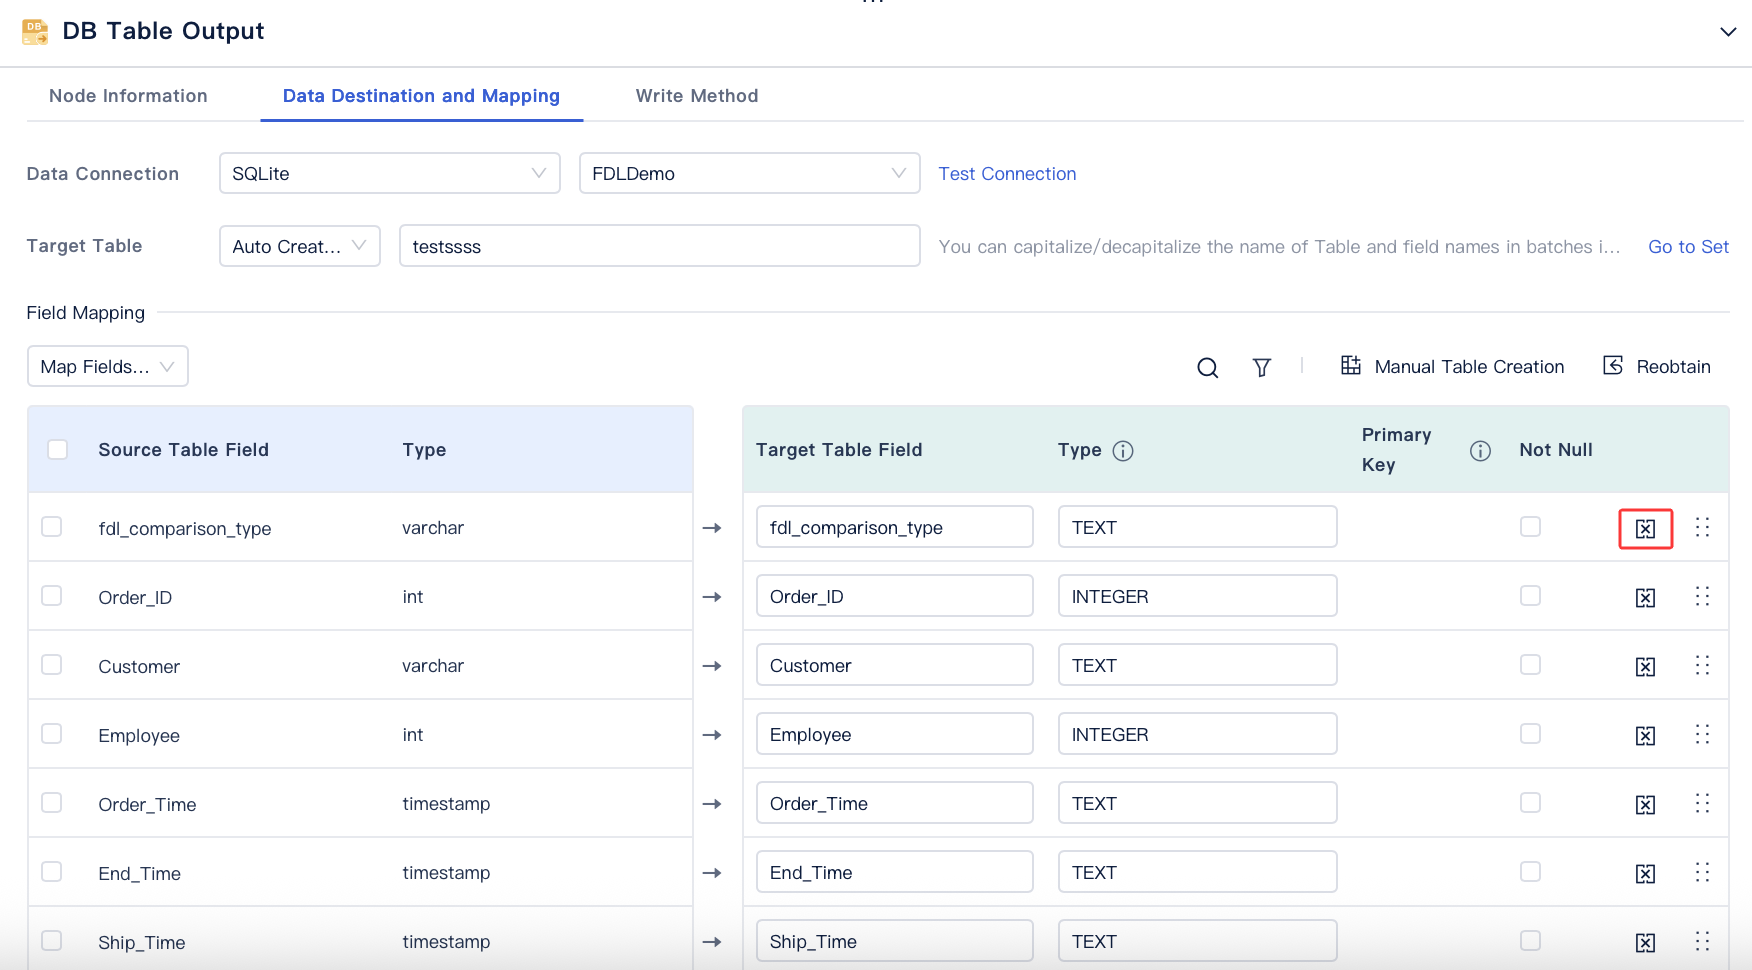
Task: Click the Test Connection link
Action: click(1007, 174)
